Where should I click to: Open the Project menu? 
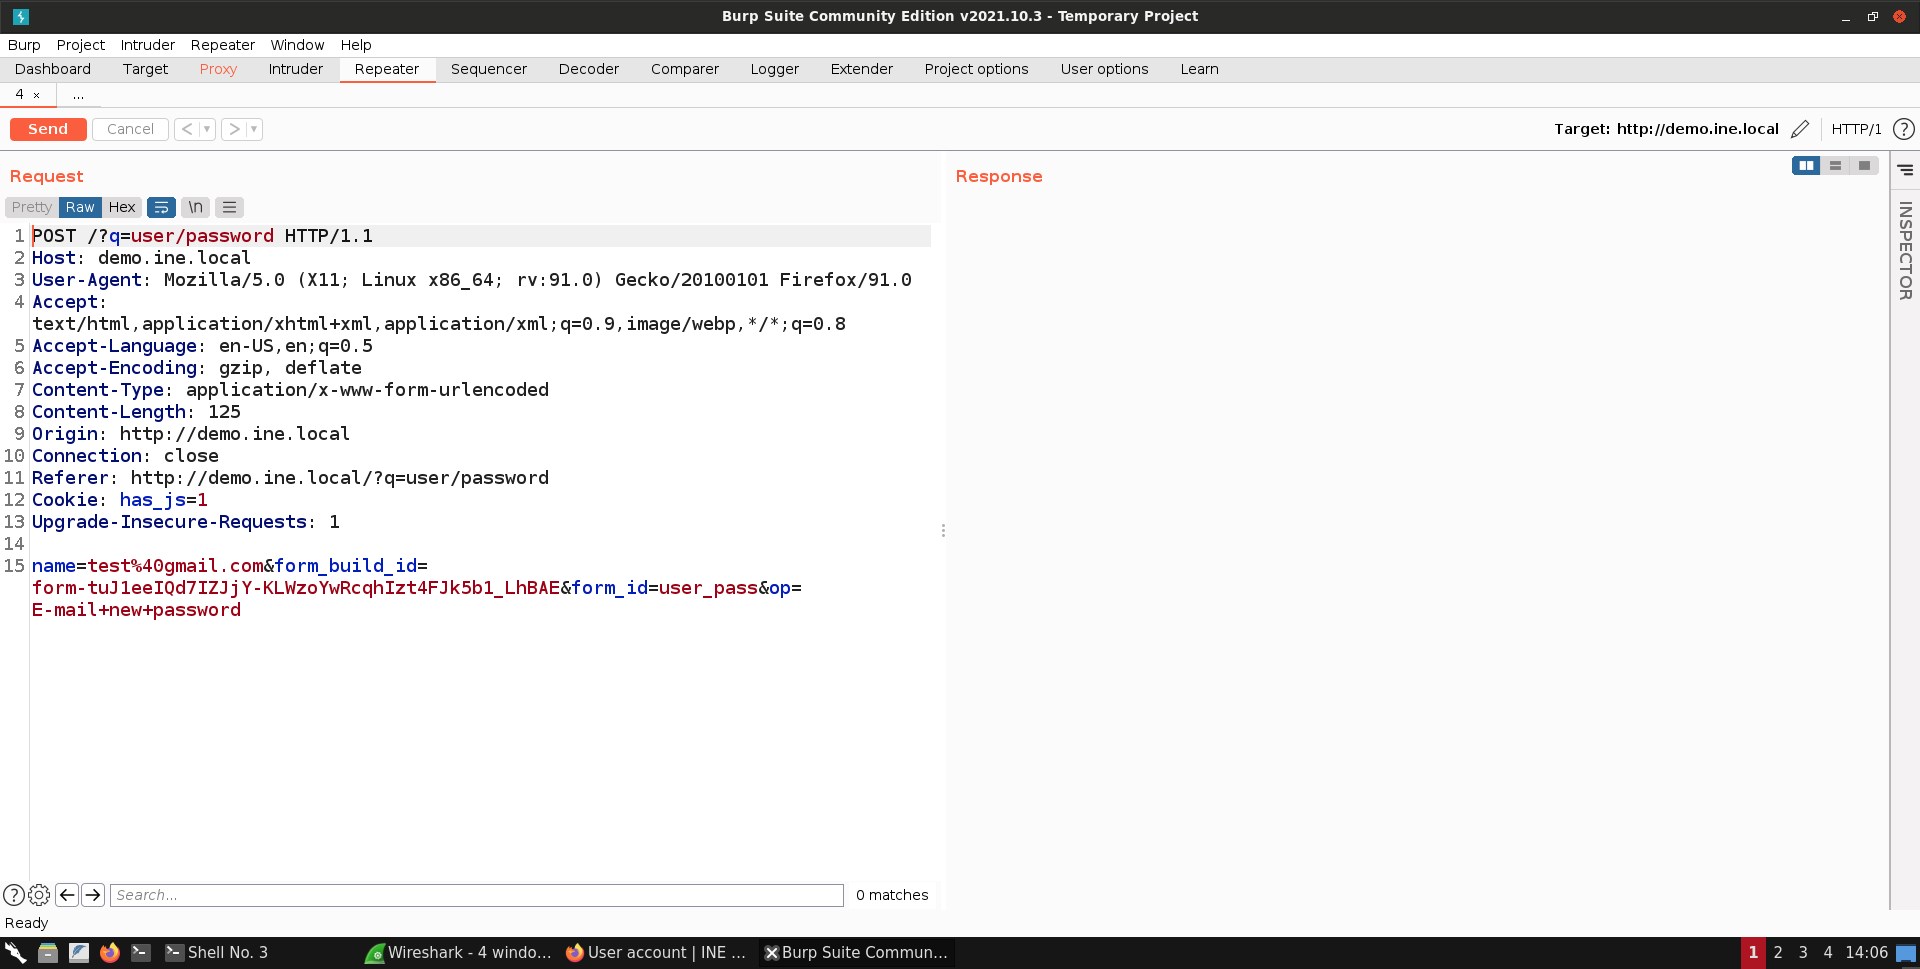[81, 45]
